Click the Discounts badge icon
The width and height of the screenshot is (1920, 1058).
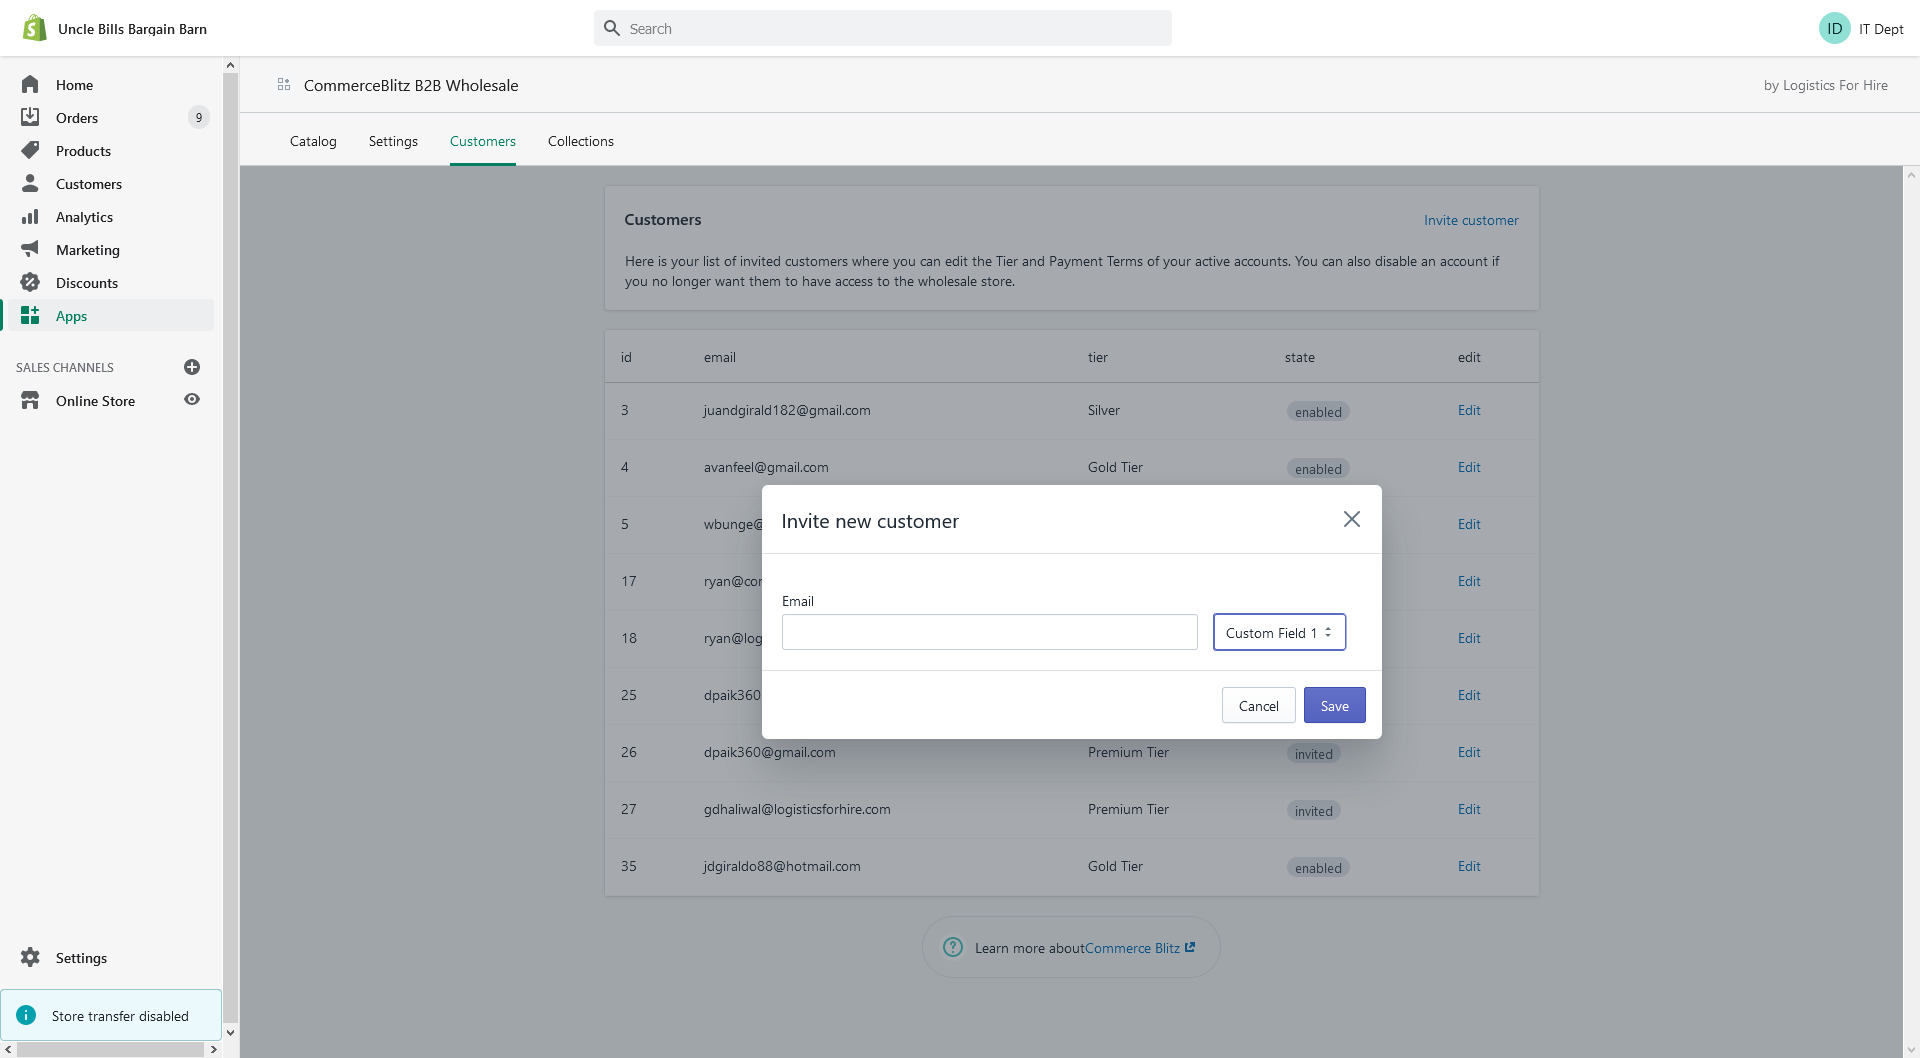30,283
